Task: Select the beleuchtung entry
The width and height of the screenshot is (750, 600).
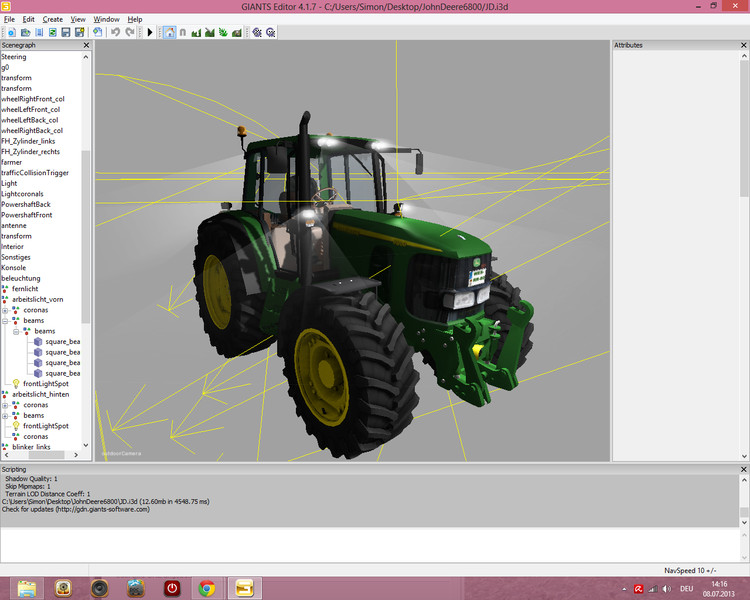Action: (x=21, y=278)
